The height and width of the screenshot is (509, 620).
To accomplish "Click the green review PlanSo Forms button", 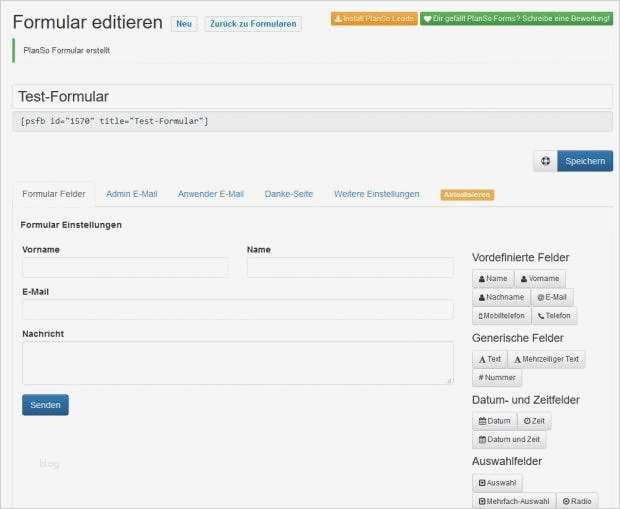I will [516, 19].
